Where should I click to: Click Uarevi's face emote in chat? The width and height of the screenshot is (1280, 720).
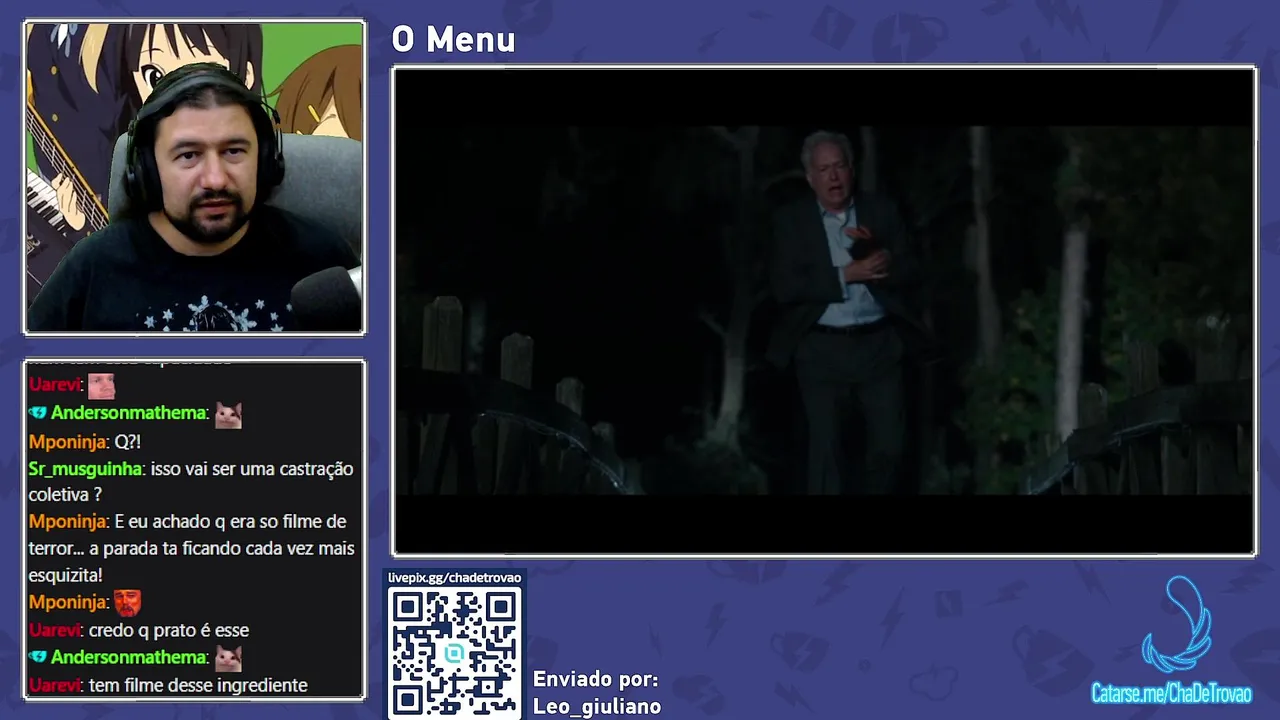[101, 385]
